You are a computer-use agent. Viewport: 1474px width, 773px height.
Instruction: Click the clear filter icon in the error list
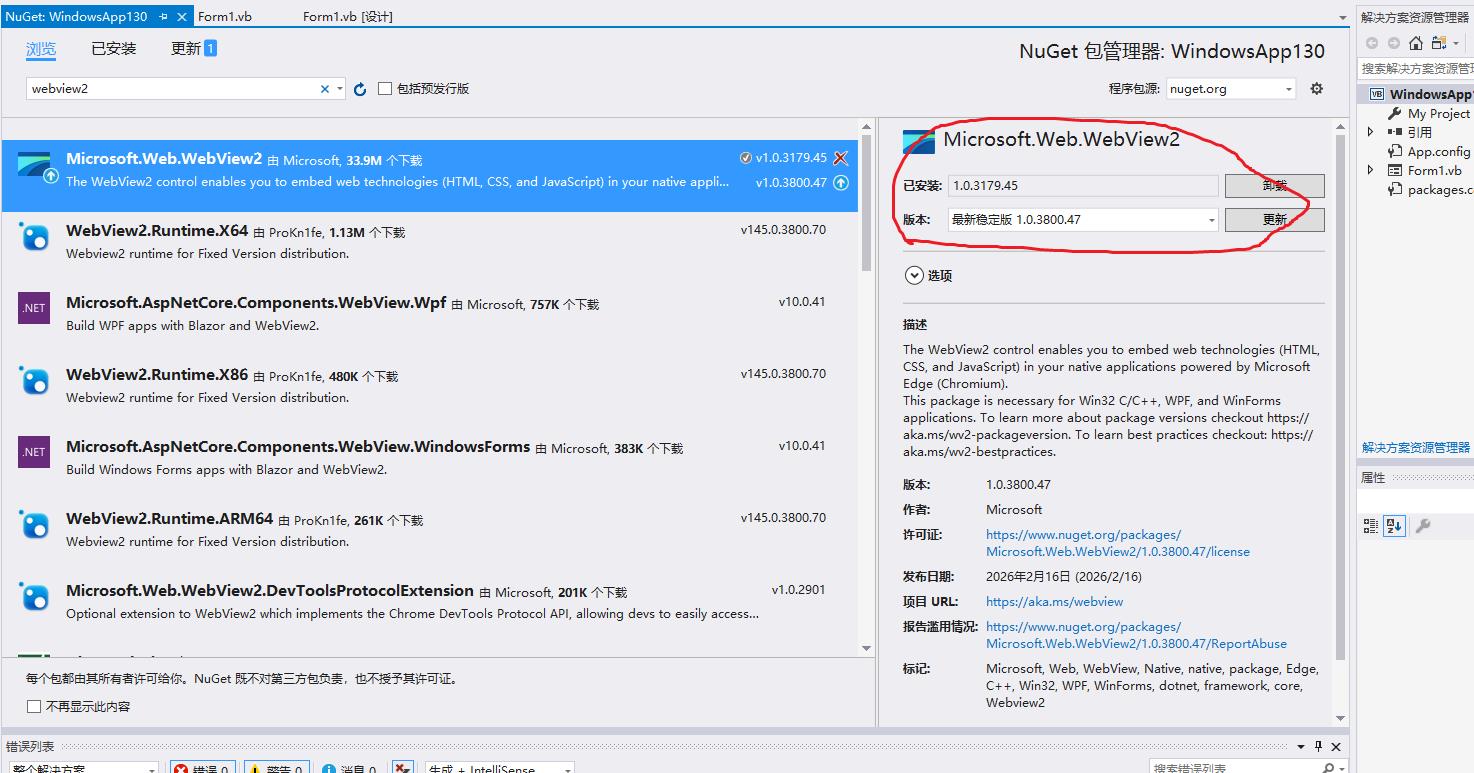click(x=403, y=768)
